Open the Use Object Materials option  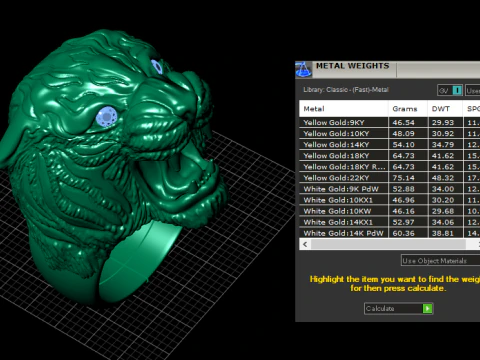pyautogui.click(x=440, y=260)
